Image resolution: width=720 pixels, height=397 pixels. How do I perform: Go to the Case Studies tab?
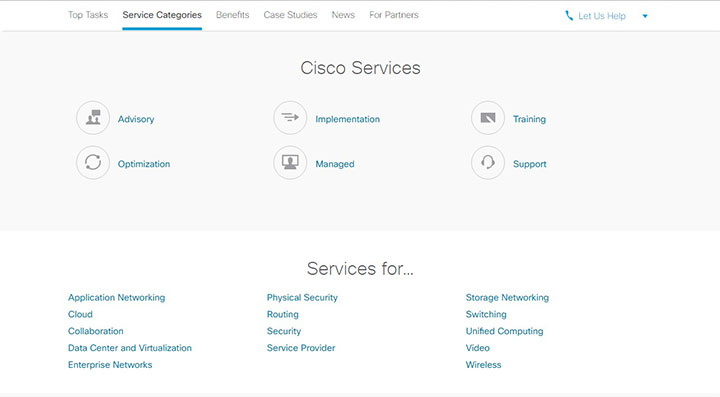point(290,15)
